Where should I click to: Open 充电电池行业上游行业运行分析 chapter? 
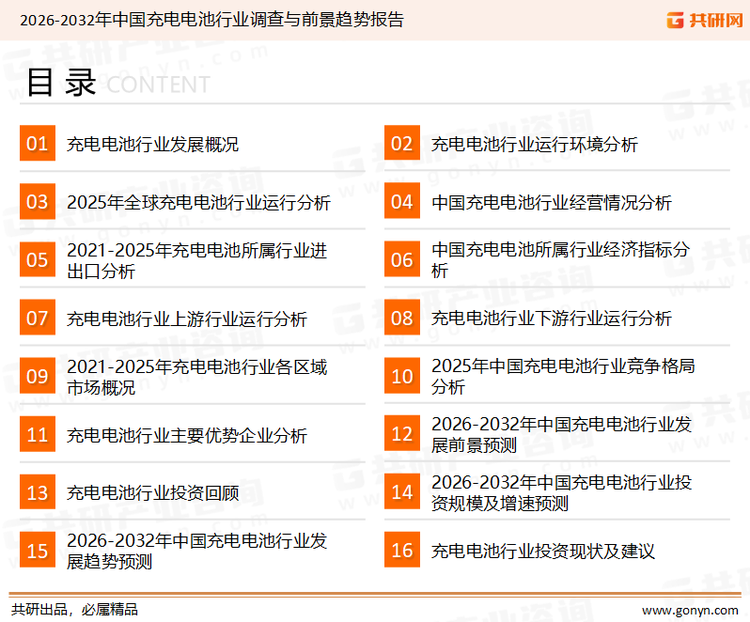pos(187,319)
